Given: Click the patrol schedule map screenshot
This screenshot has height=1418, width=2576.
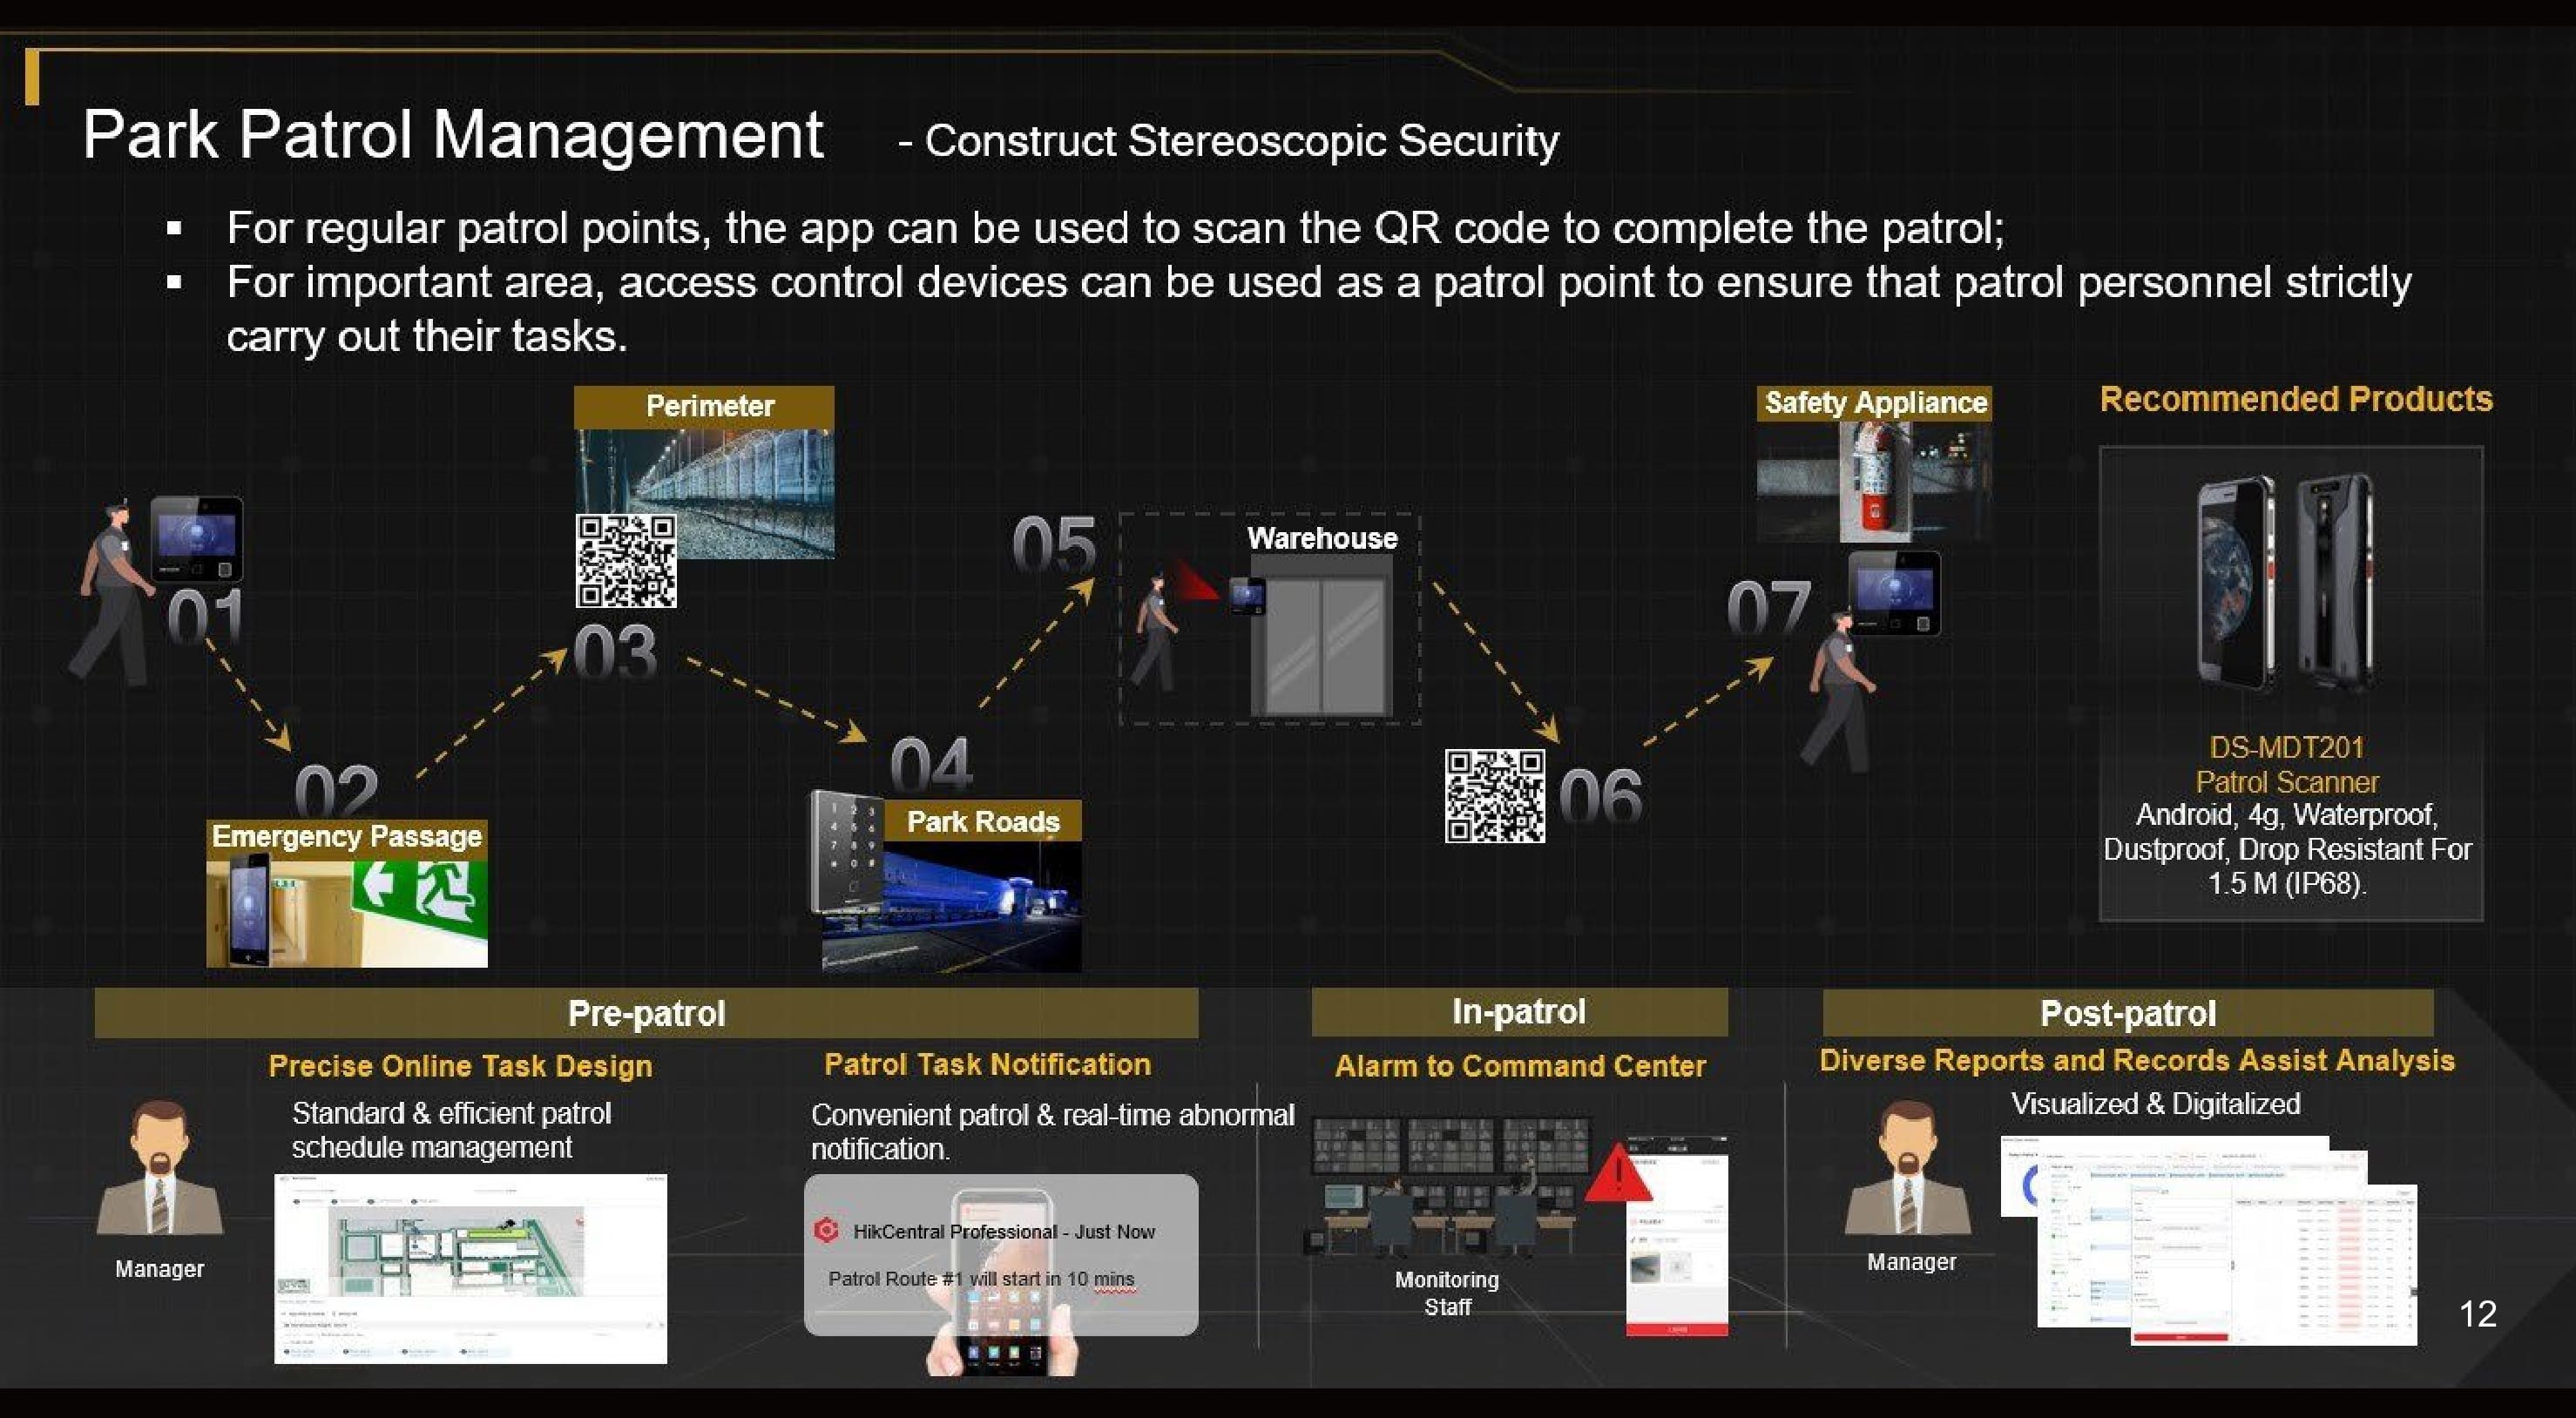Looking at the screenshot, I should click(470, 1267).
